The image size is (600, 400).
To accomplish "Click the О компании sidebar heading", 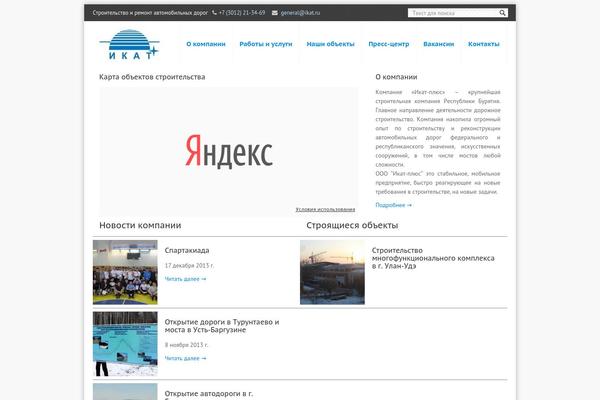I will coord(396,77).
